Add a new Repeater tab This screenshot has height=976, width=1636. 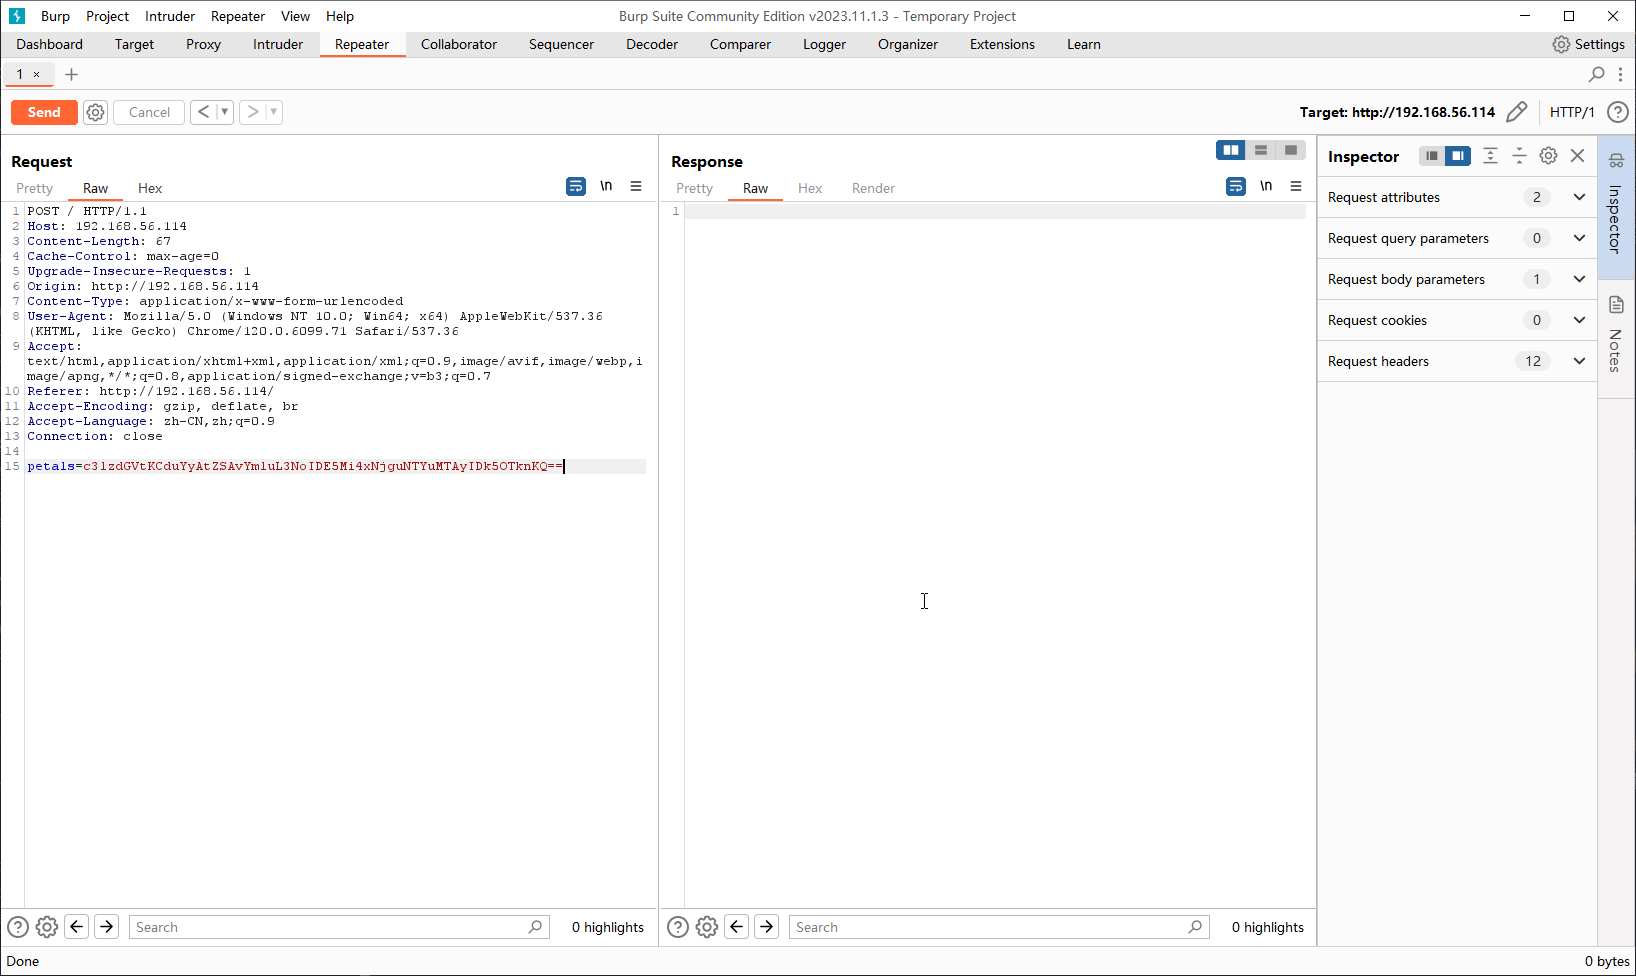pos(71,74)
